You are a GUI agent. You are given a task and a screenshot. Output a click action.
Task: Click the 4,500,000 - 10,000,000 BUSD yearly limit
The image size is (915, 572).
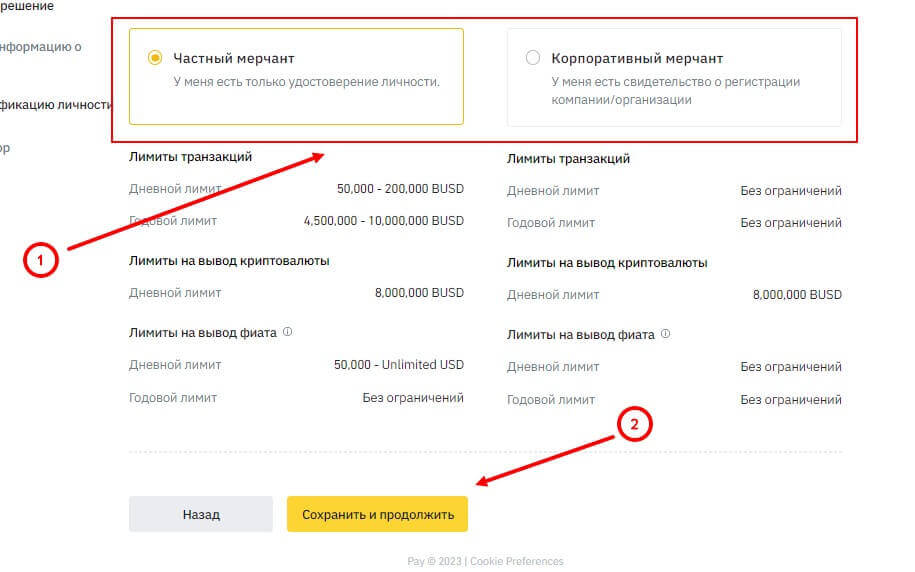coord(383,220)
